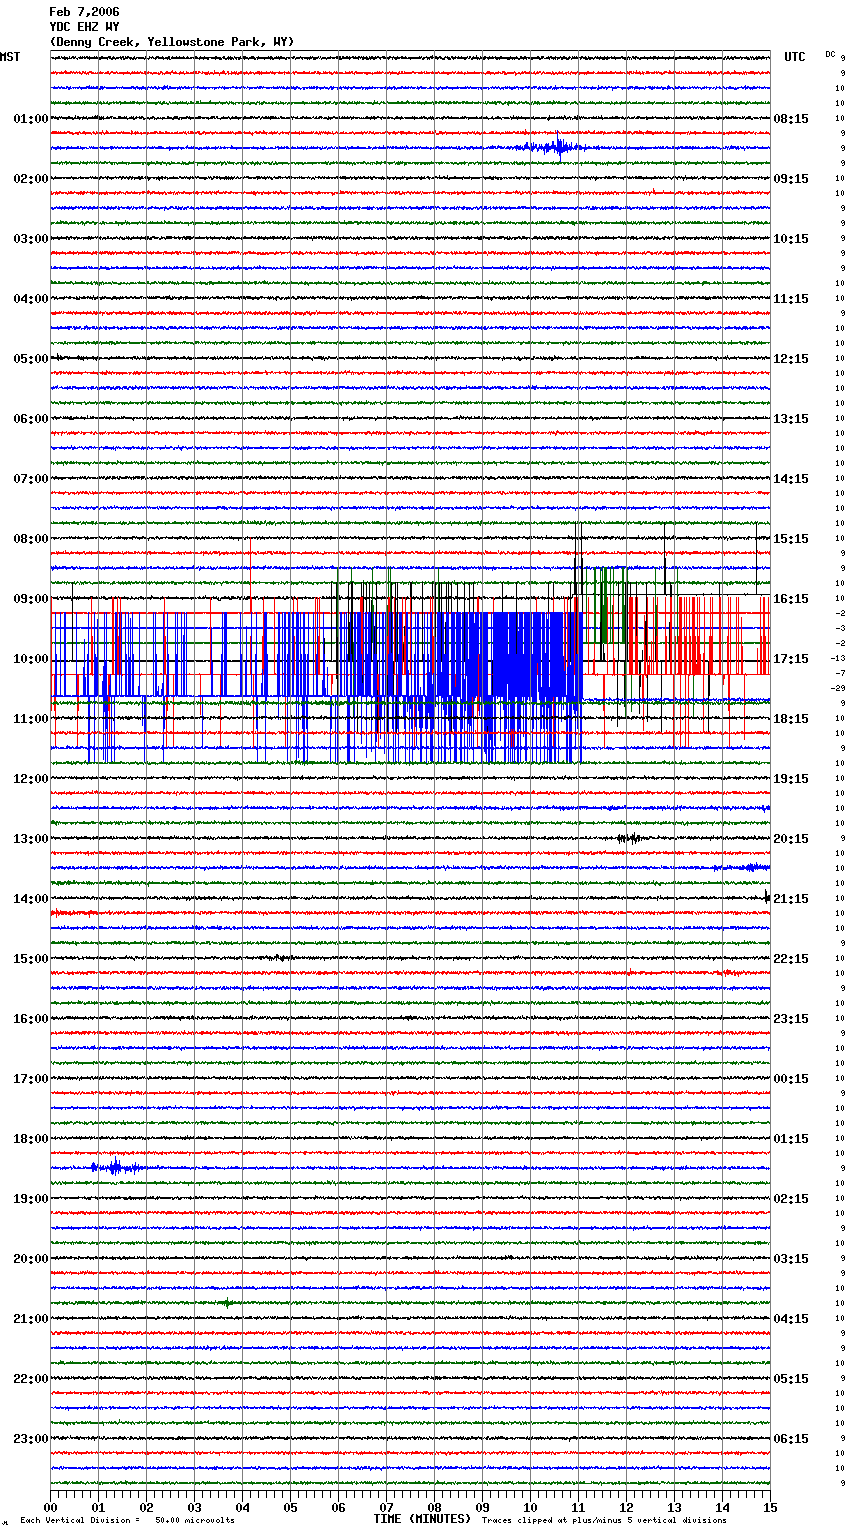Click the 10:15 UTC label

[x=791, y=239]
